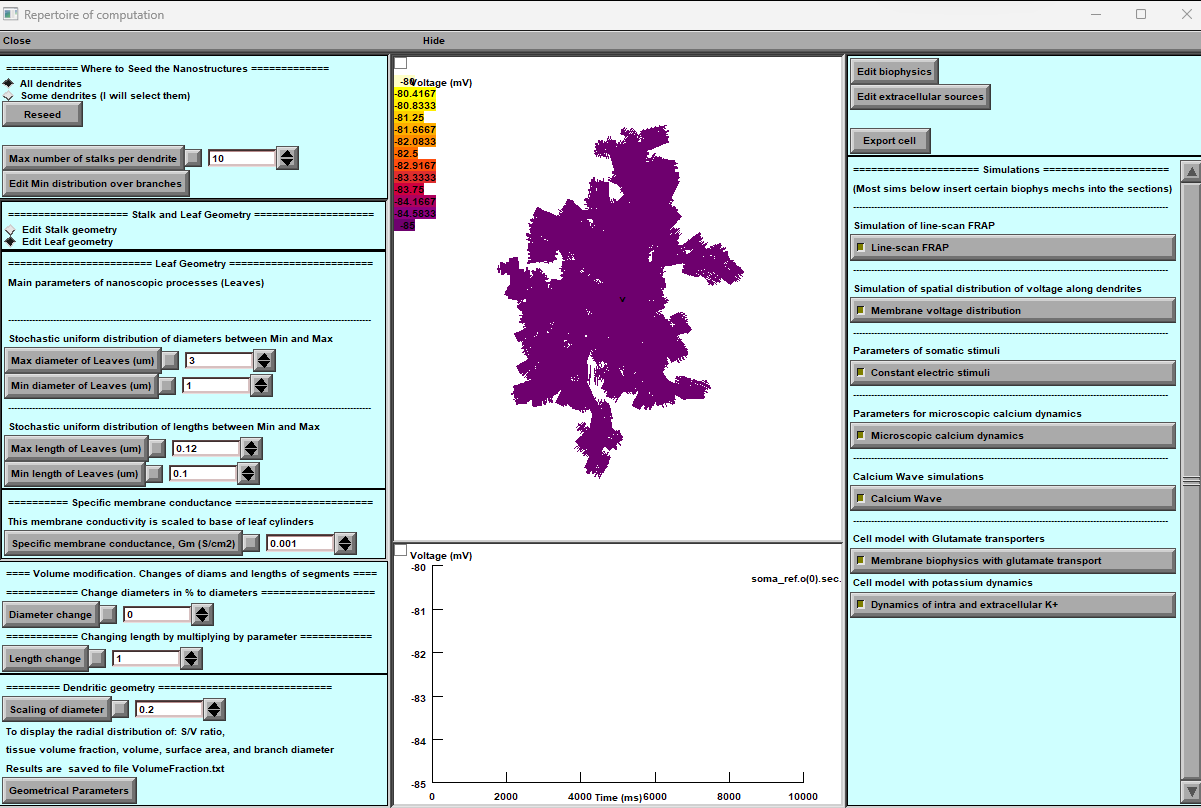Open the Close menu item

(x=17, y=41)
